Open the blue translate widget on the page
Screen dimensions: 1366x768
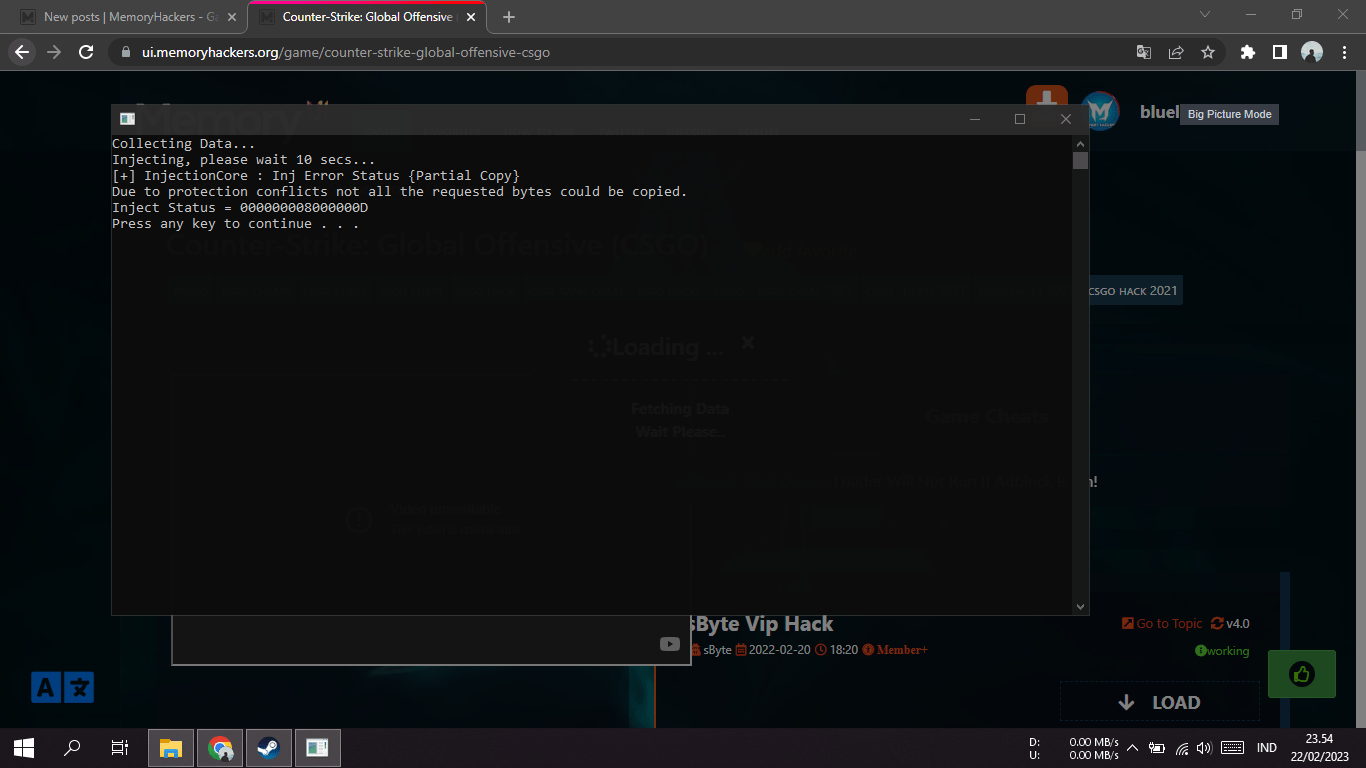pyautogui.click(x=62, y=687)
